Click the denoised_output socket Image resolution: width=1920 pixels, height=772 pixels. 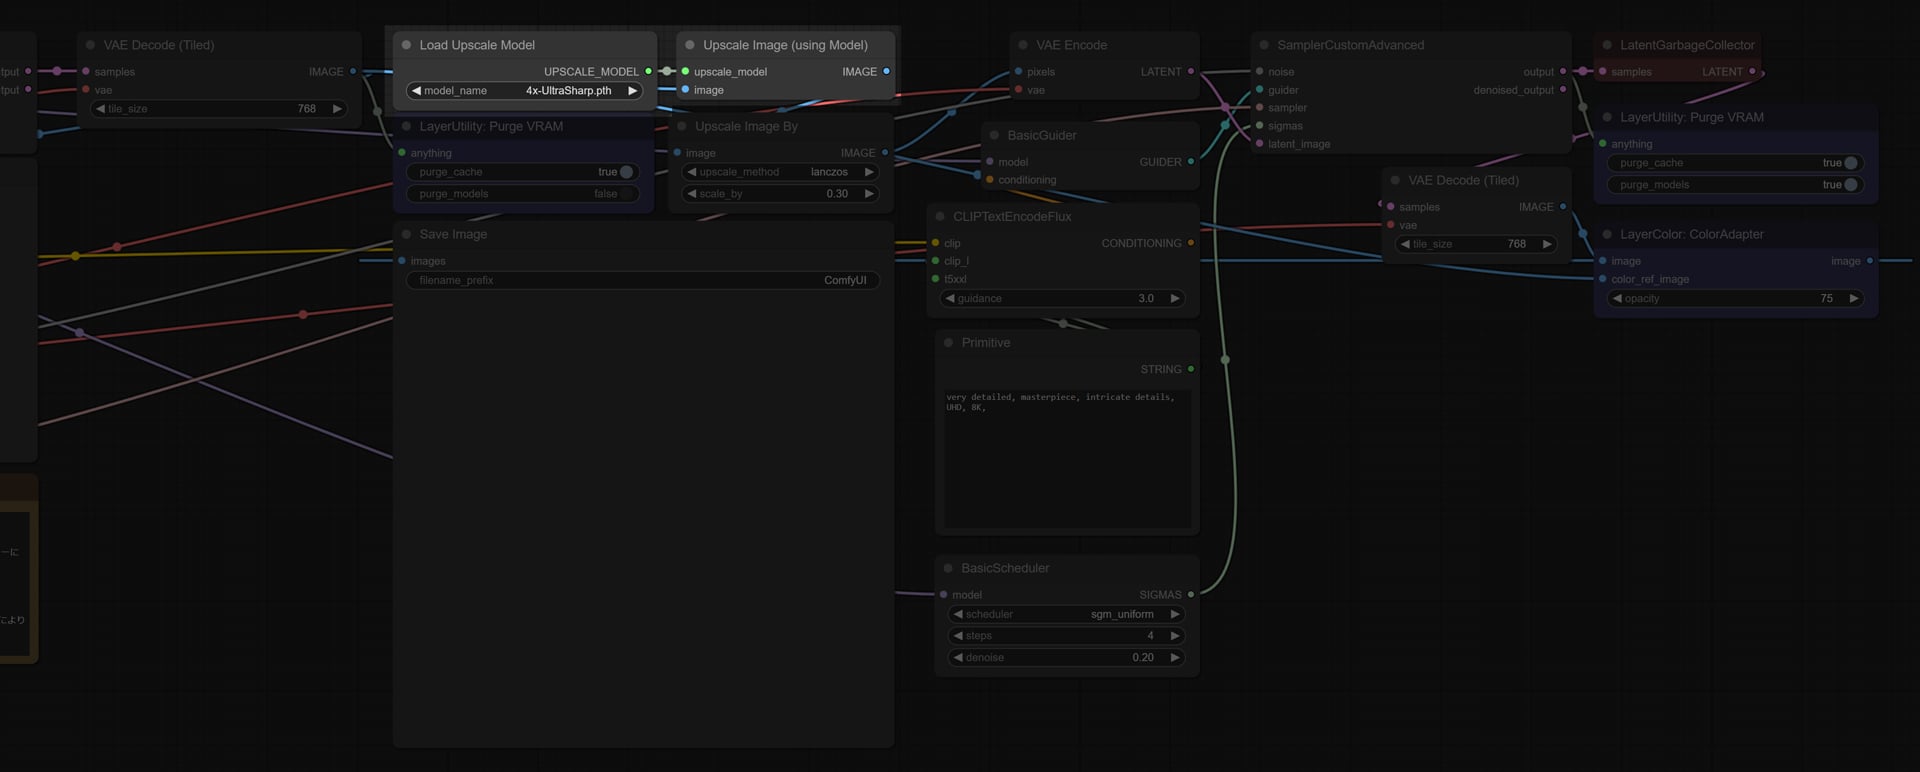point(1563,89)
